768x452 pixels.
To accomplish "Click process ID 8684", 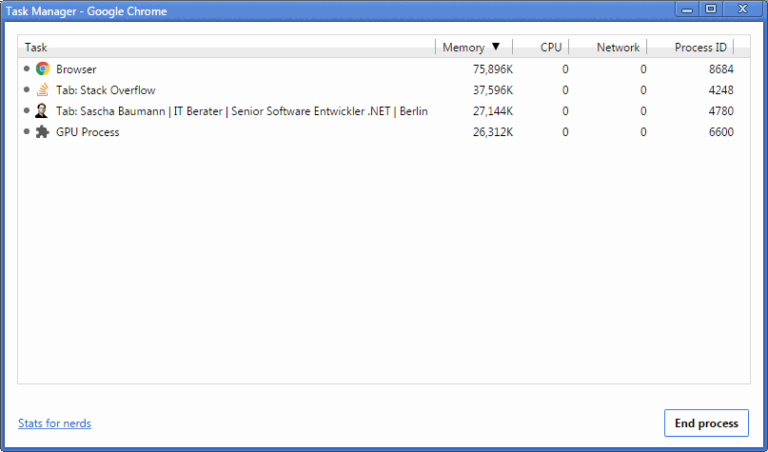I will point(721,69).
